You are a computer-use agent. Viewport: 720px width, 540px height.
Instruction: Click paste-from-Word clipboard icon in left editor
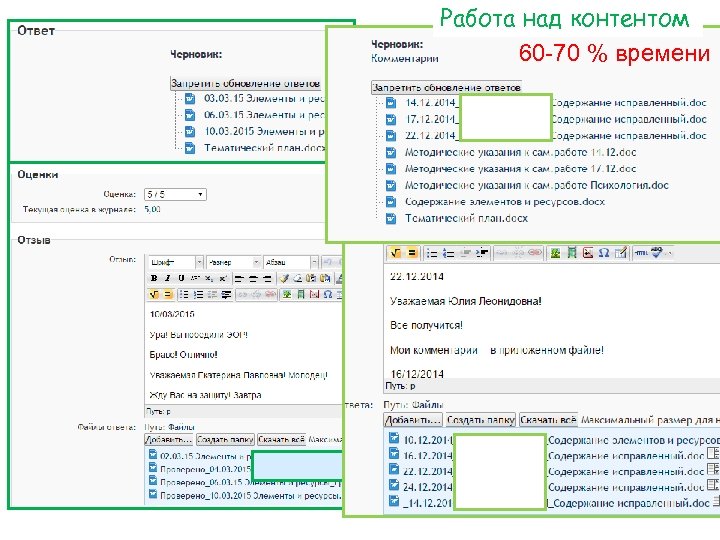(x=325, y=278)
